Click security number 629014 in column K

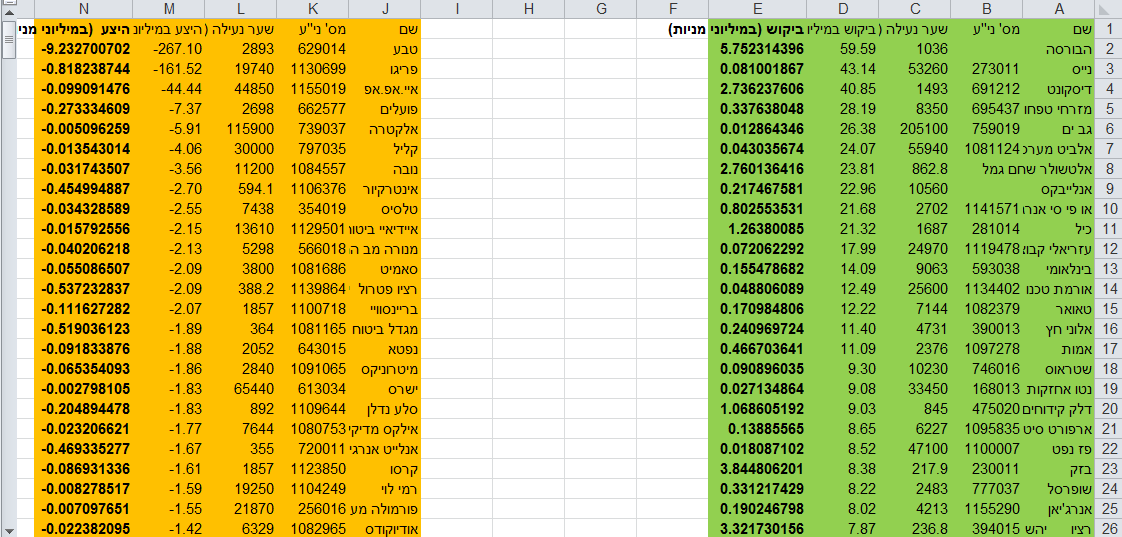click(x=313, y=49)
